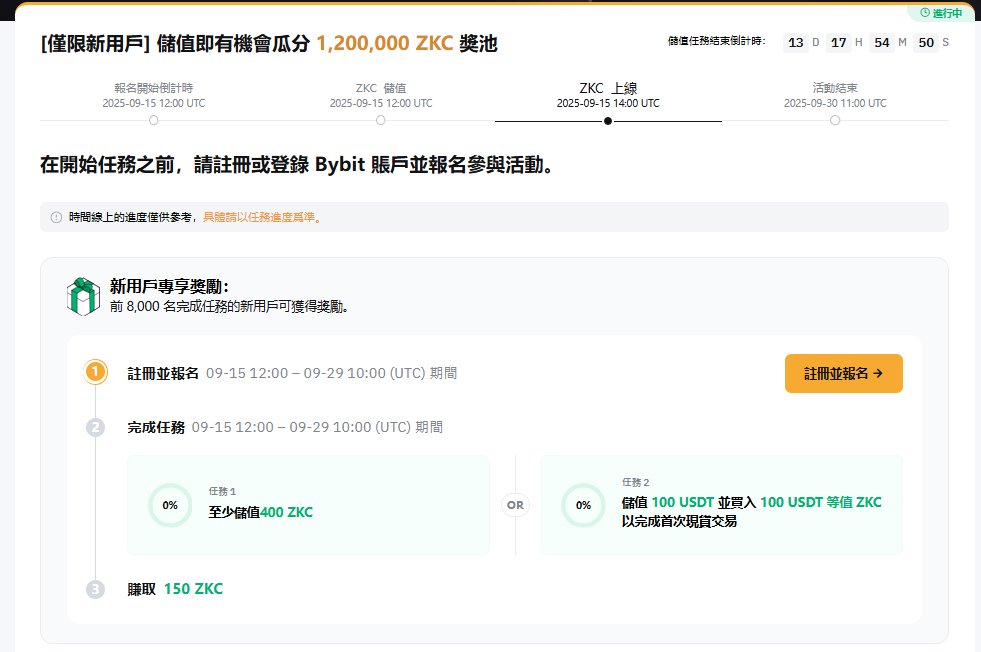This screenshot has height=652, width=981.
Task: Click the countdown days value 13
Action: (796, 43)
